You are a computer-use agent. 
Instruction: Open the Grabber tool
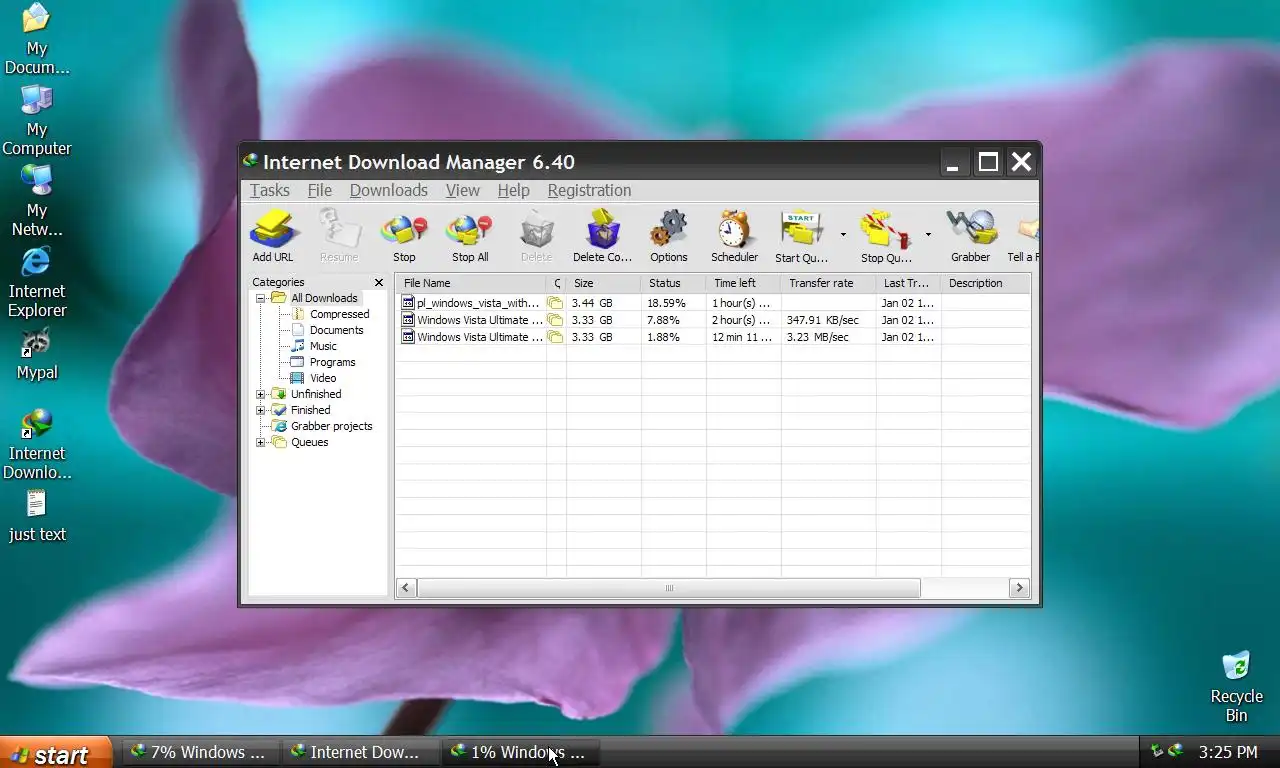[x=970, y=236]
